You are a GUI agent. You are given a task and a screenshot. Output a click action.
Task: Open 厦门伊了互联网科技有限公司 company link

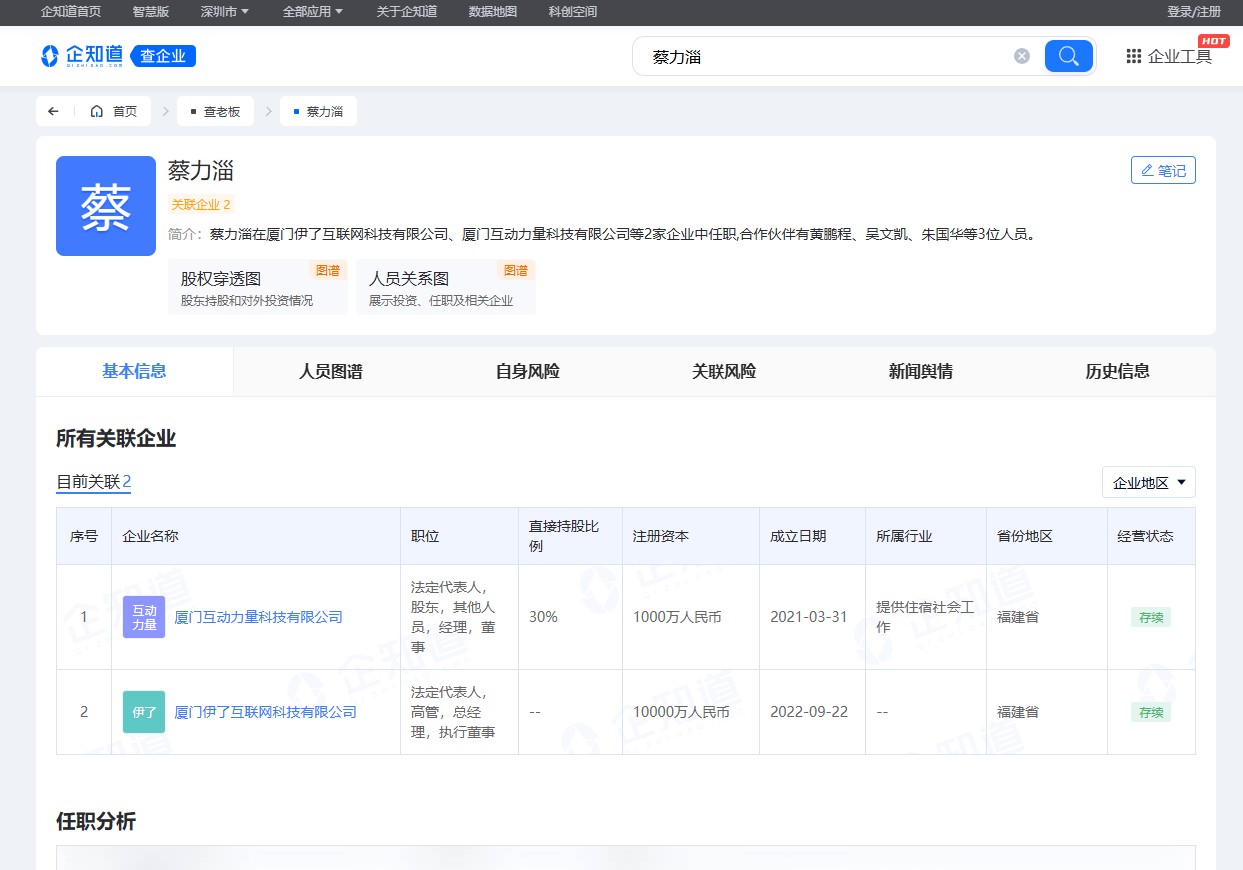tap(265, 712)
